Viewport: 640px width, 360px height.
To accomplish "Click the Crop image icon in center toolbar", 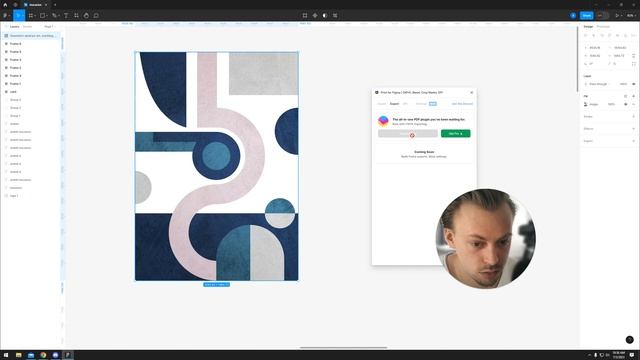I will [305, 16].
